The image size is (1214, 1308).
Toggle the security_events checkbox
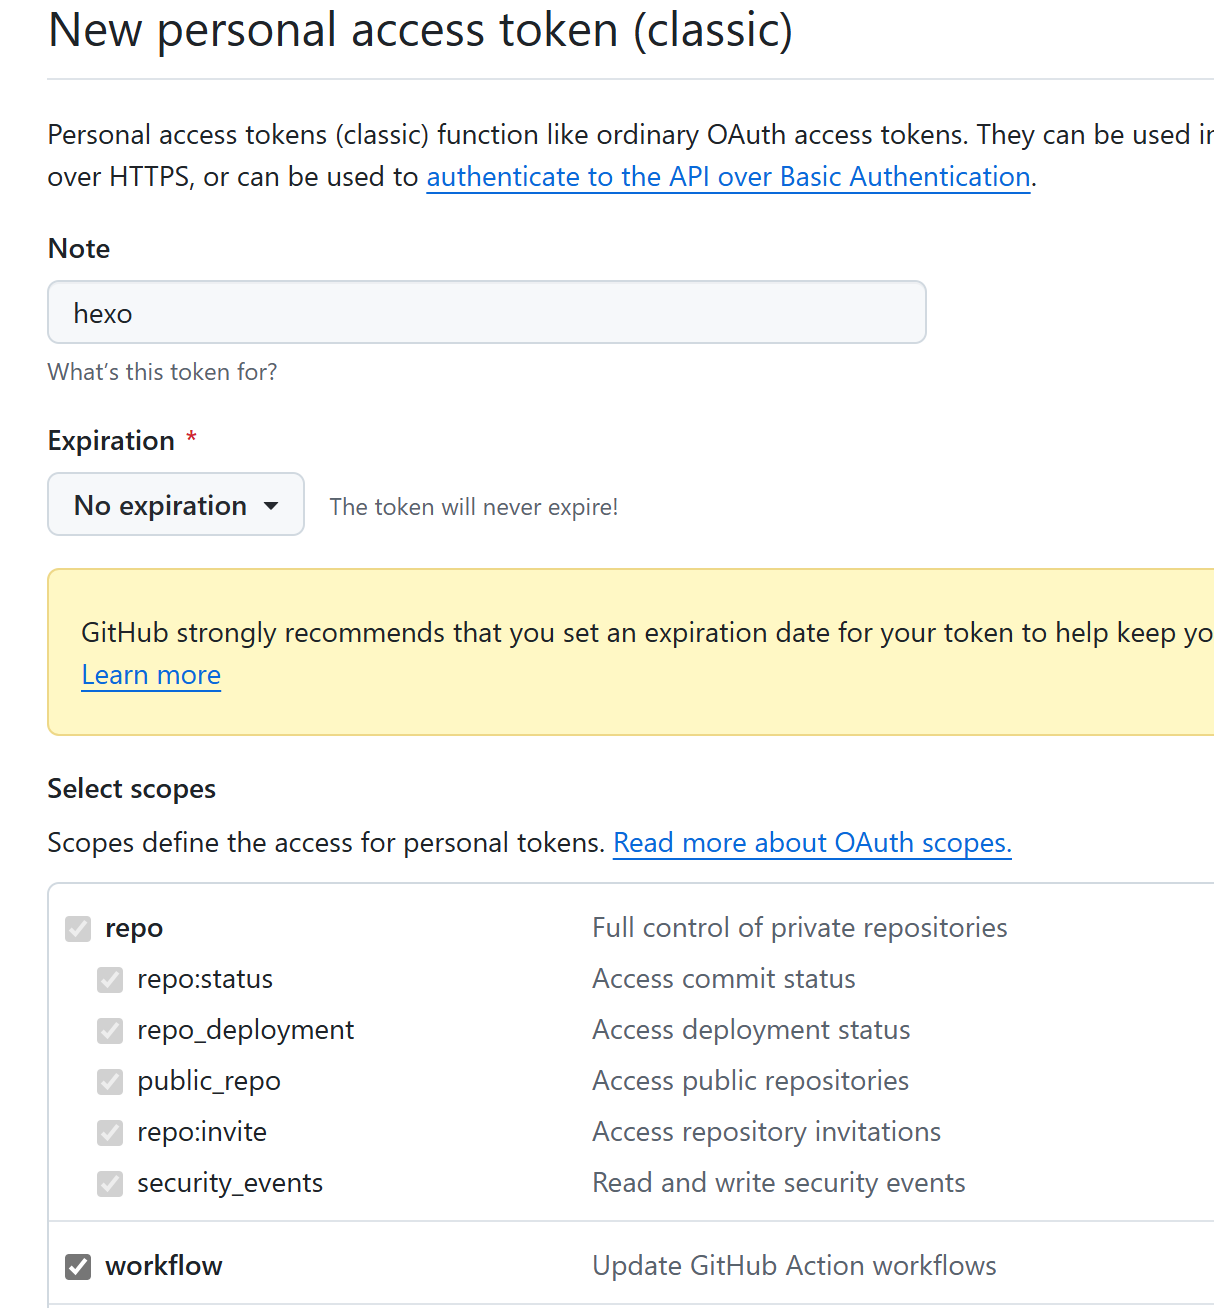110,1184
